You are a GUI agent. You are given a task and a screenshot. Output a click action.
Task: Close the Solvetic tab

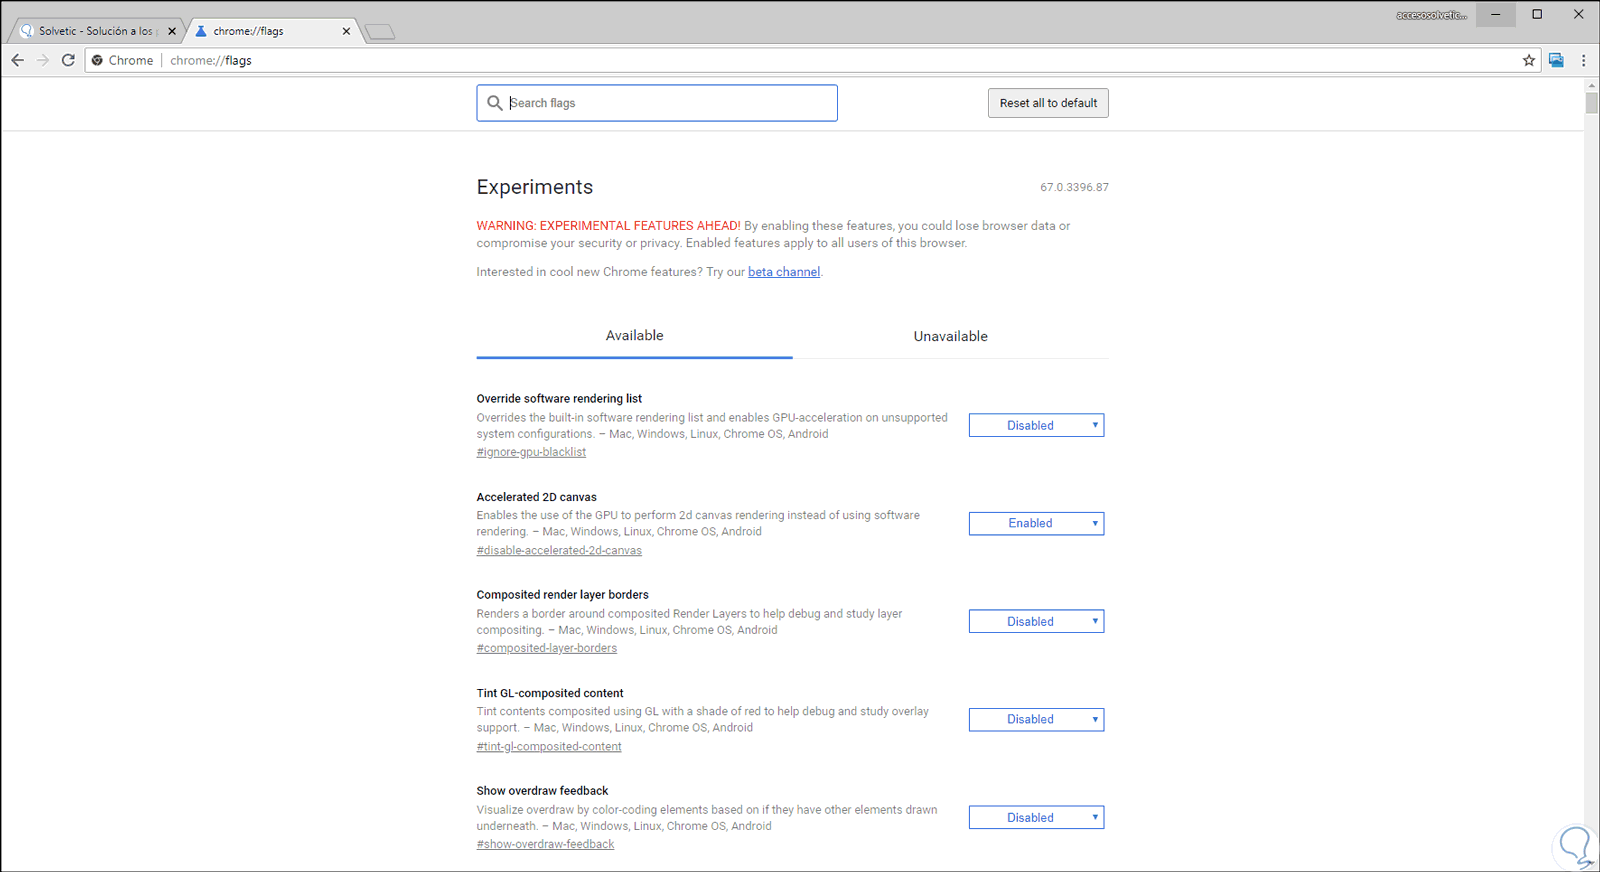pyautogui.click(x=172, y=31)
